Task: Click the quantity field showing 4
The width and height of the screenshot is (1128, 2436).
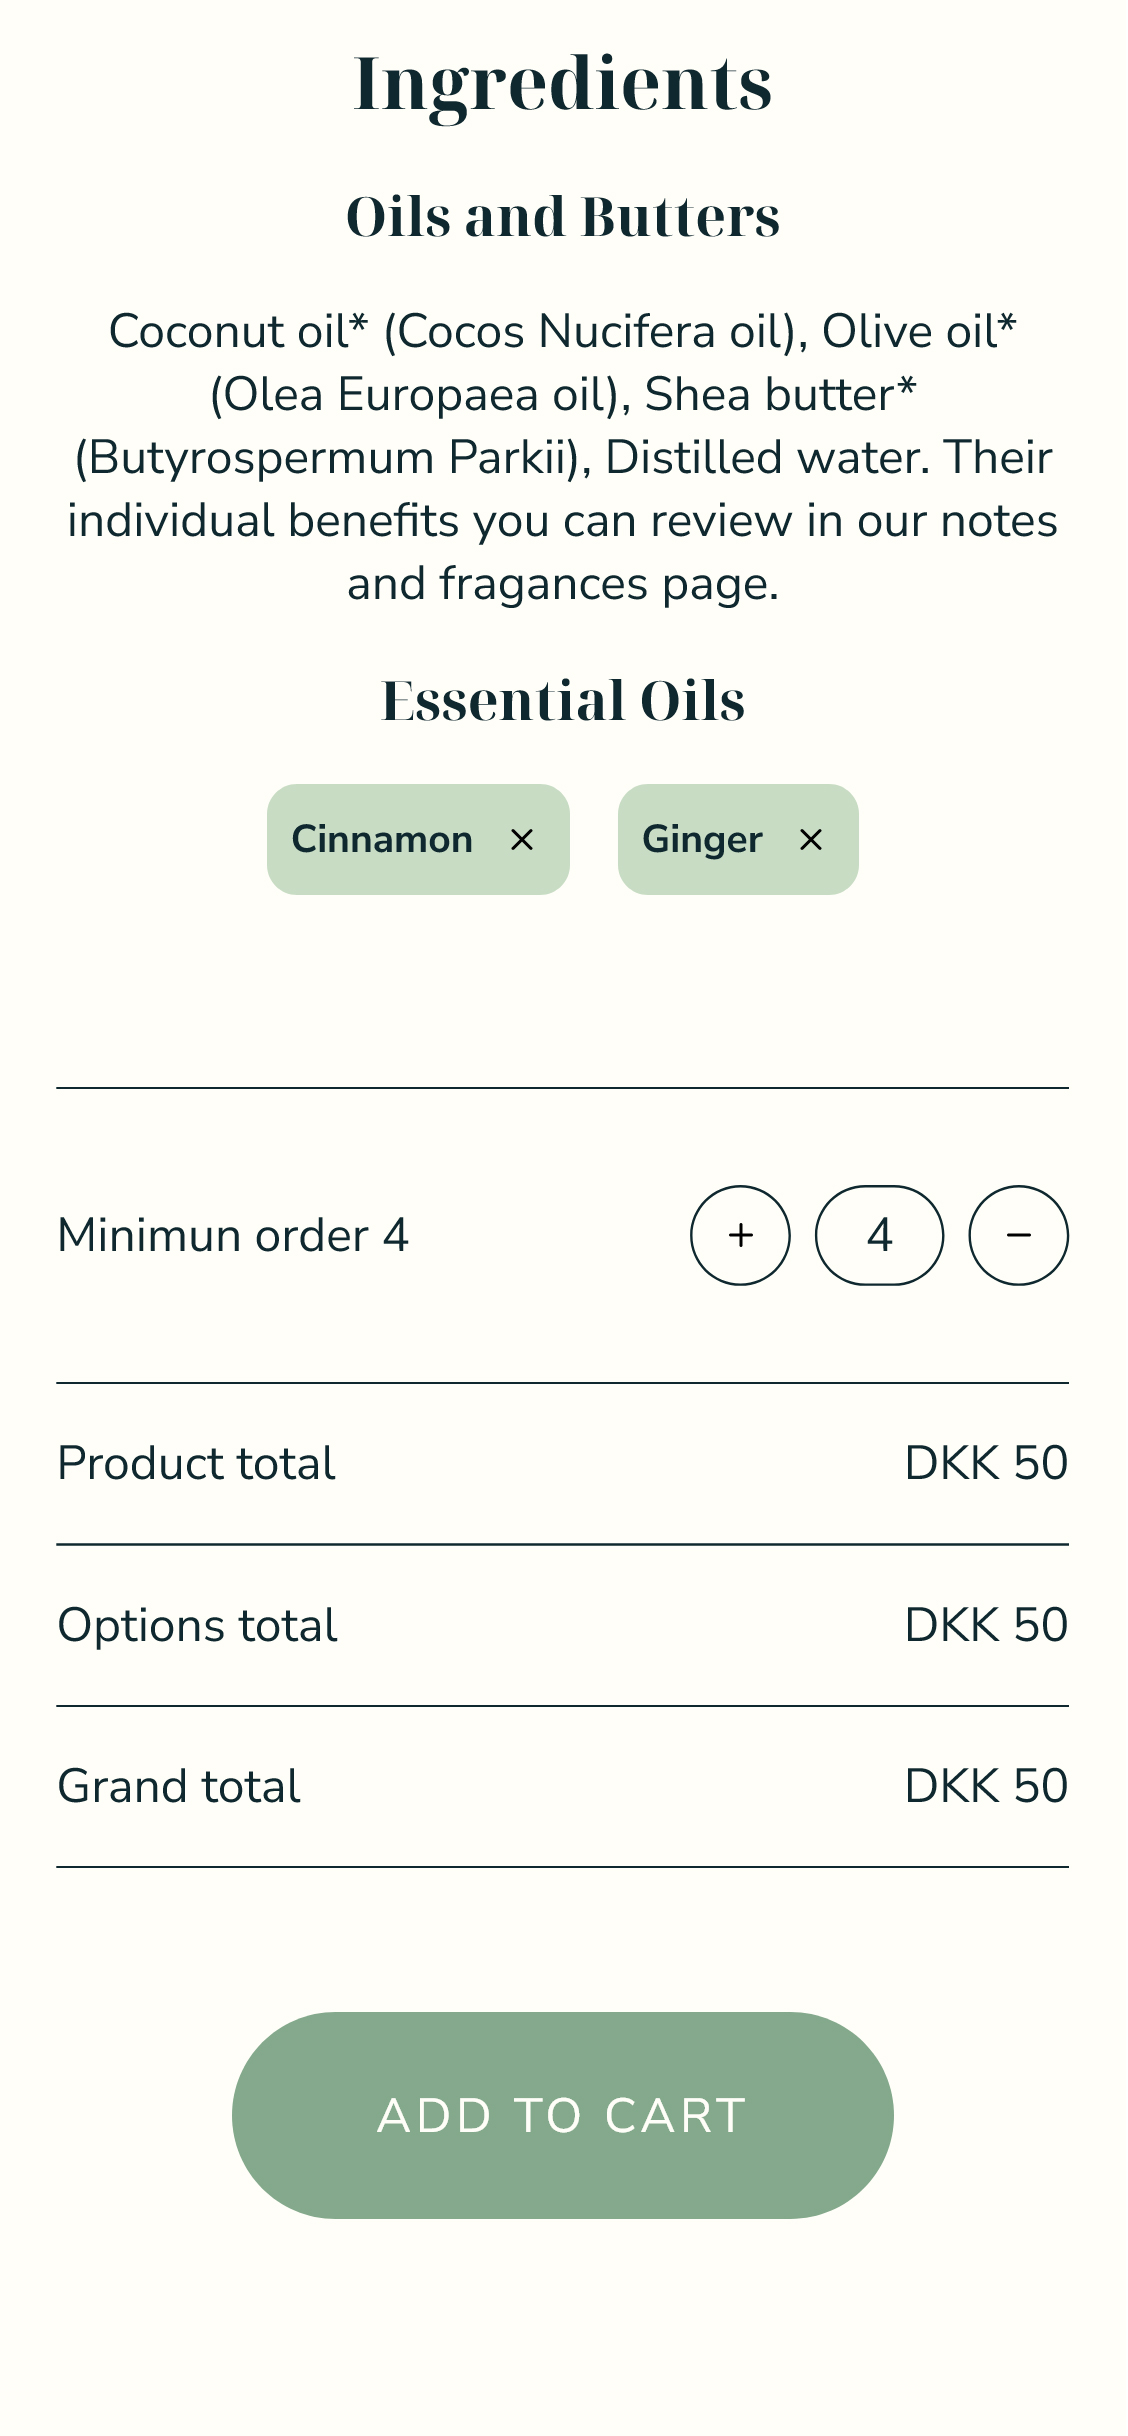Action: click(x=879, y=1235)
